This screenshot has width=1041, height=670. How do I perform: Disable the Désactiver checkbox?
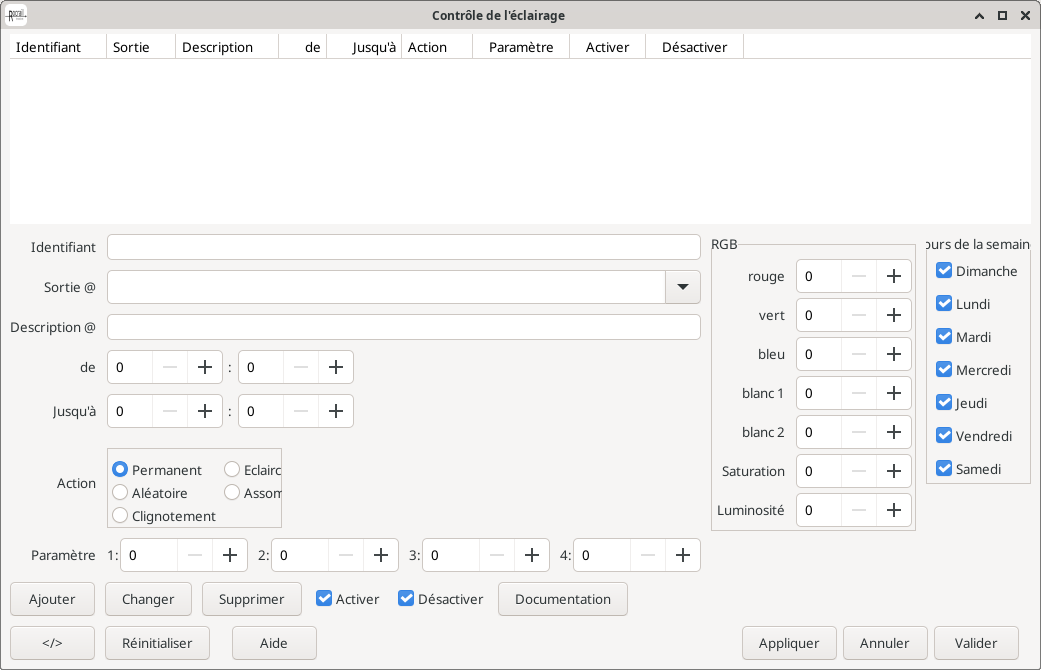click(x=406, y=599)
